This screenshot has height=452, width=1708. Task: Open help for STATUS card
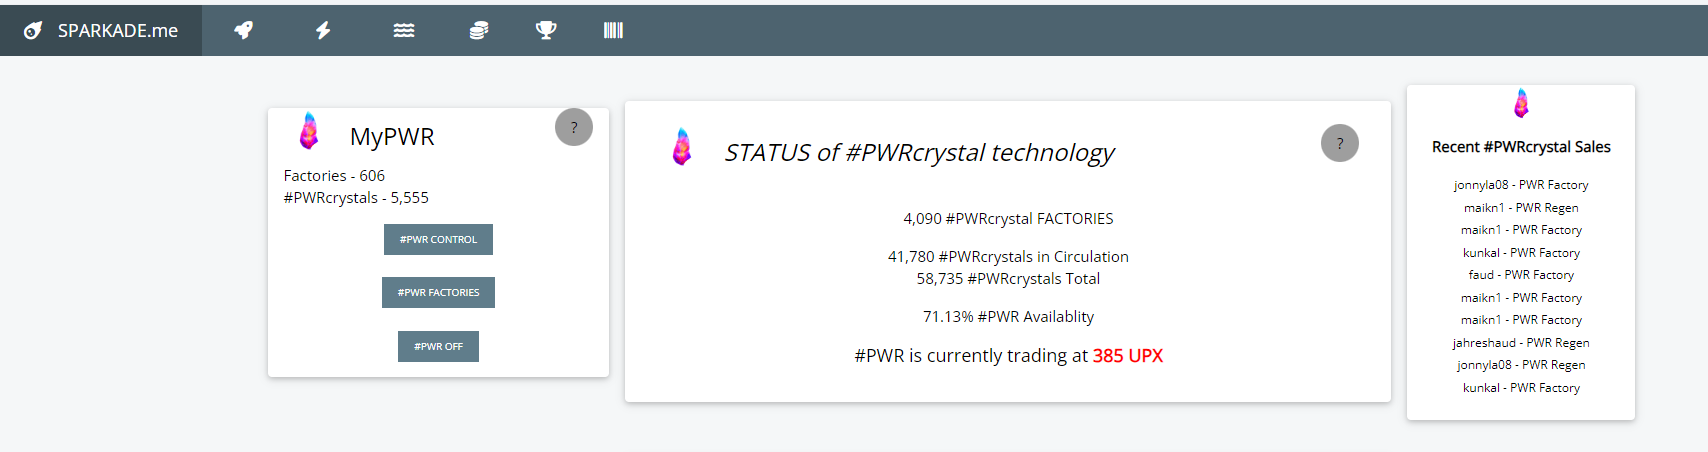(x=1340, y=143)
